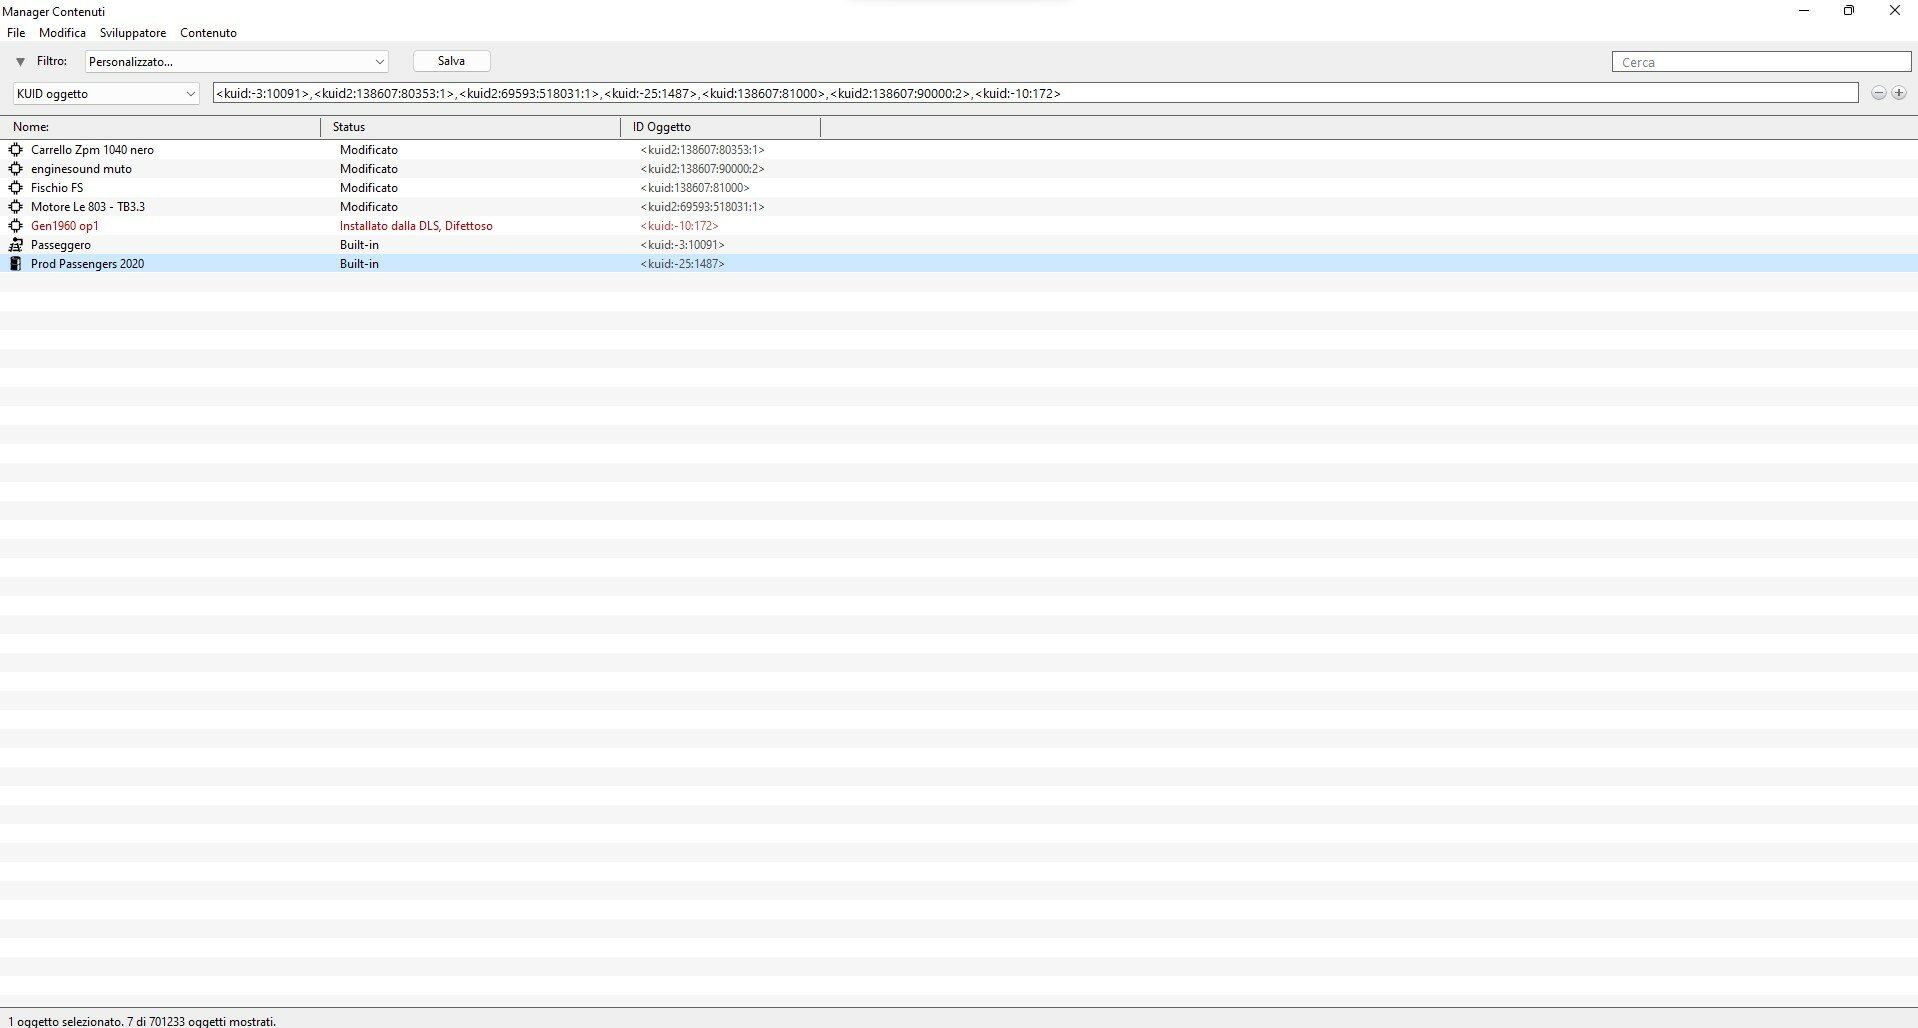Click the passenger icon beside Passeggero
The width and height of the screenshot is (1918, 1028).
click(15, 245)
